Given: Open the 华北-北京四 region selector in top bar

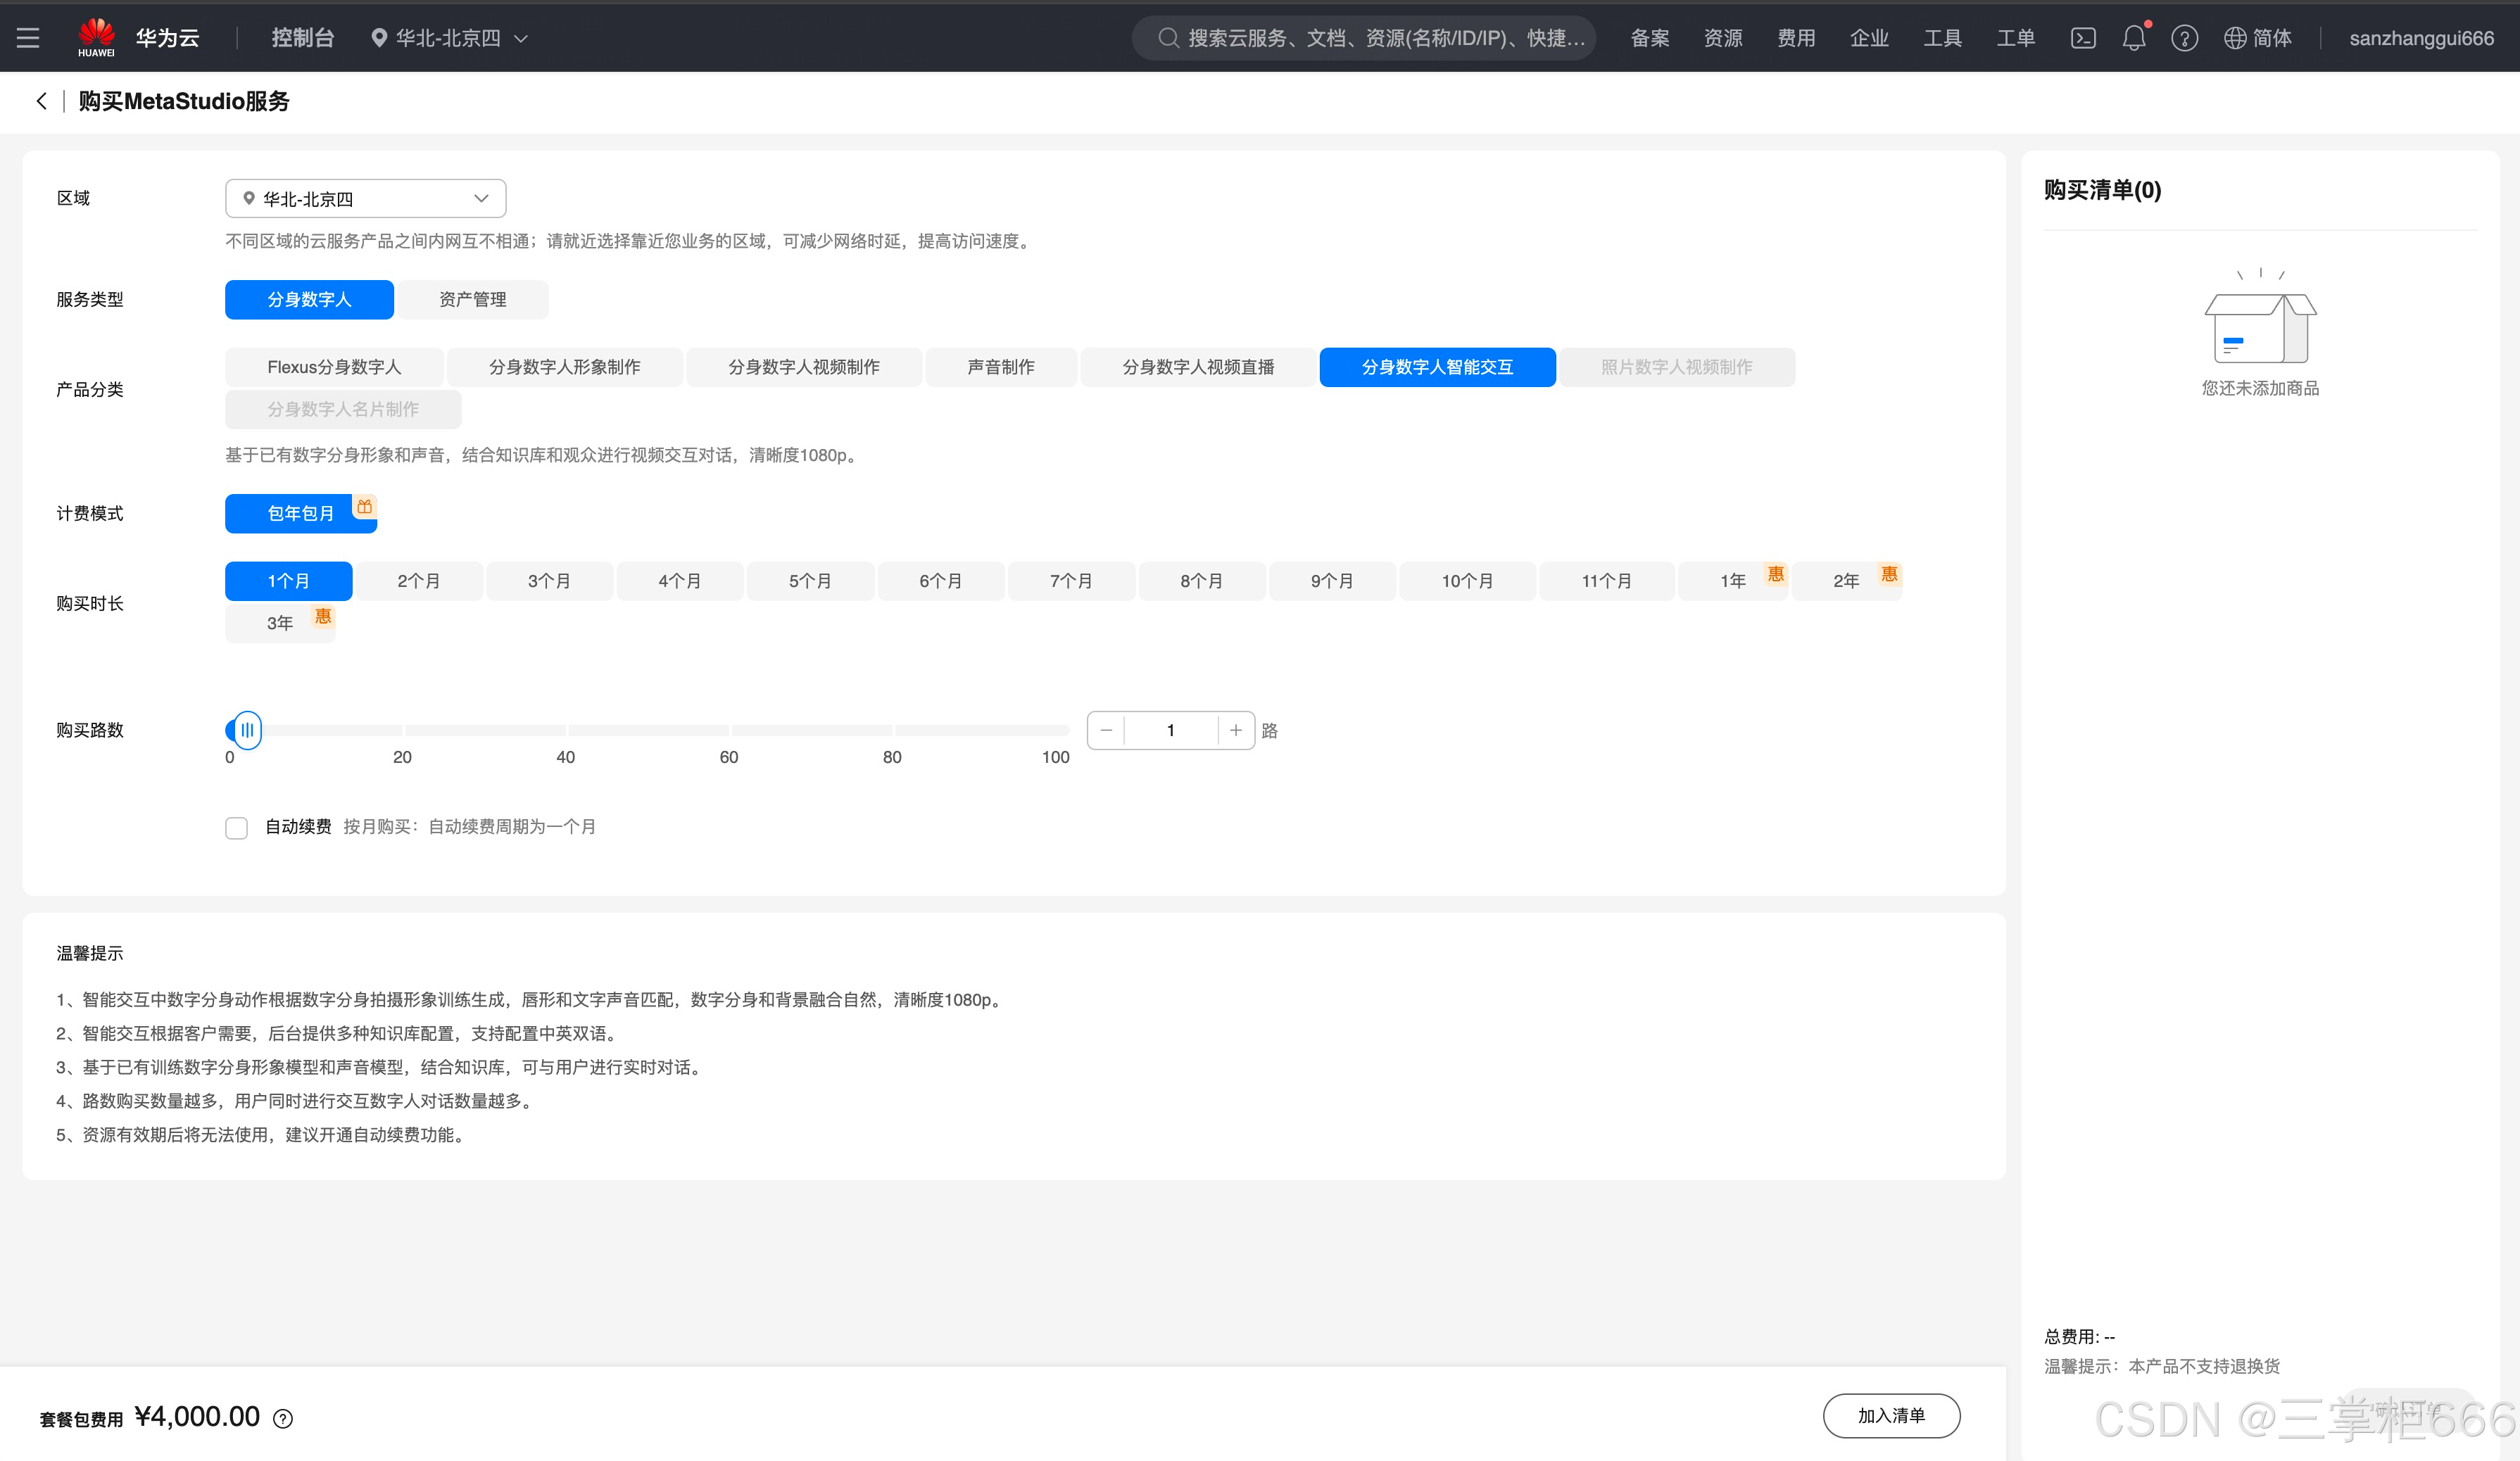Looking at the screenshot, I should (x=449, y=38).
